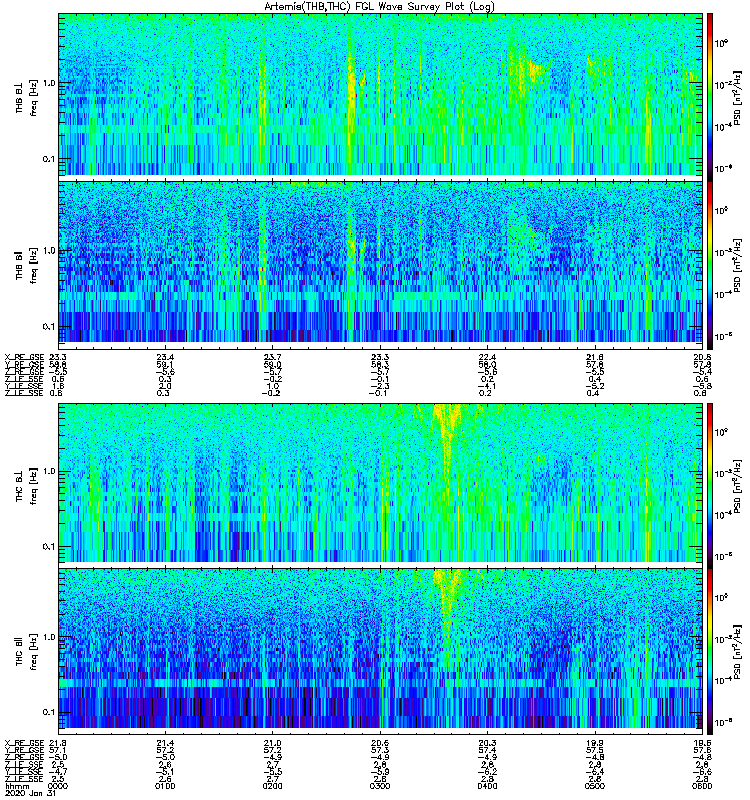Click the PSD [nT²/Hz] label of the topmost color bar
This screenshot has width=750, height=800.
point(738,97)
